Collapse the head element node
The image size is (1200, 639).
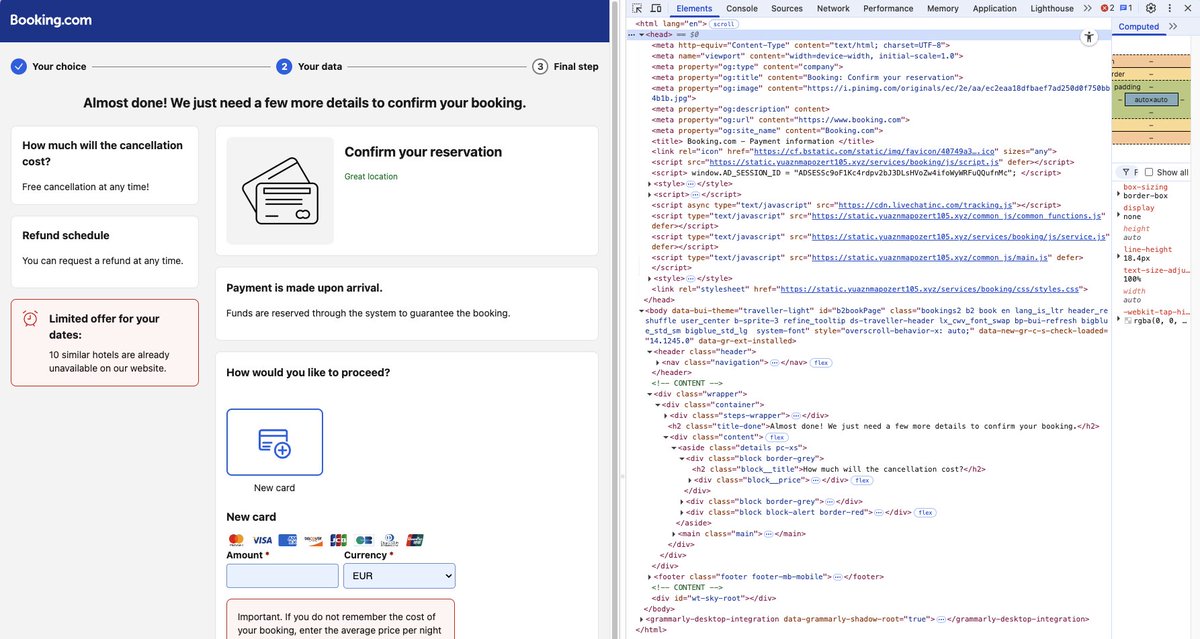click(642, 34)
